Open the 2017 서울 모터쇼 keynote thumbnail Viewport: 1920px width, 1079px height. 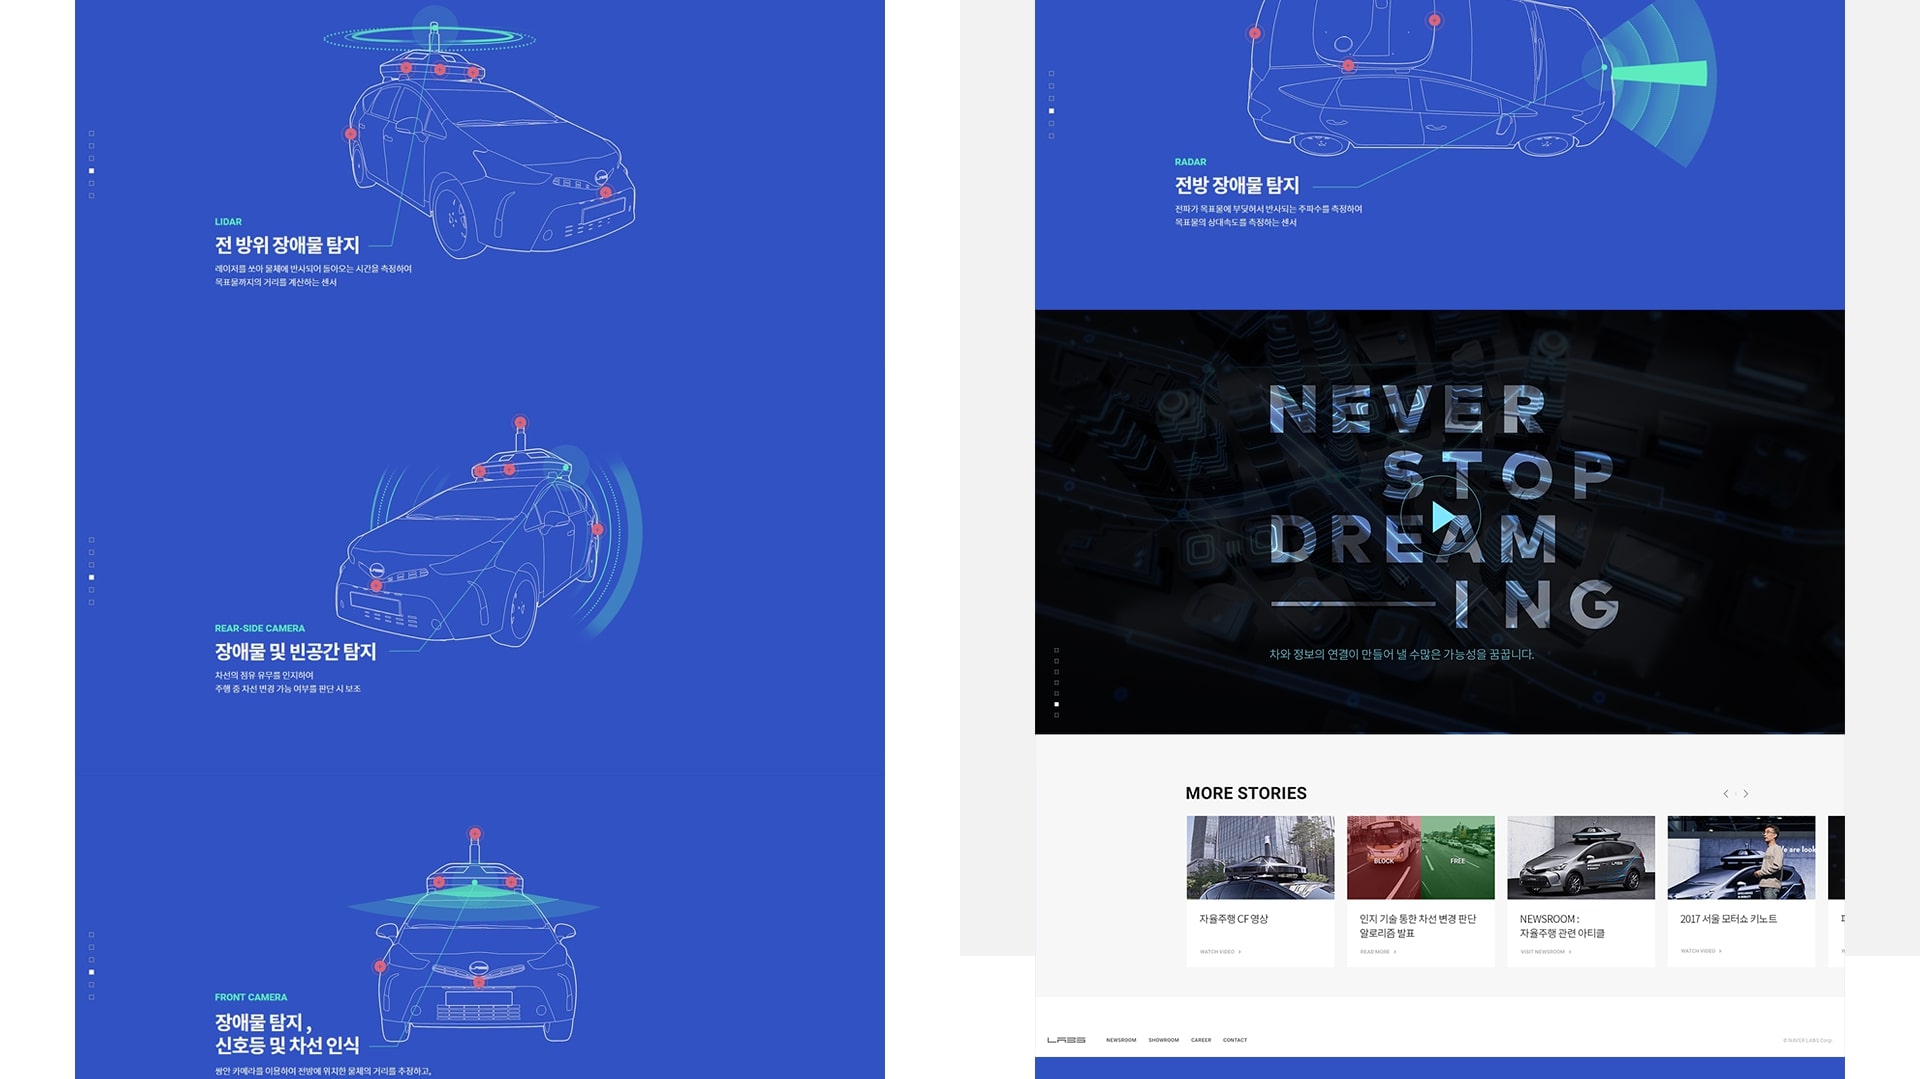pyautogui.click(x=1741, y=857)
